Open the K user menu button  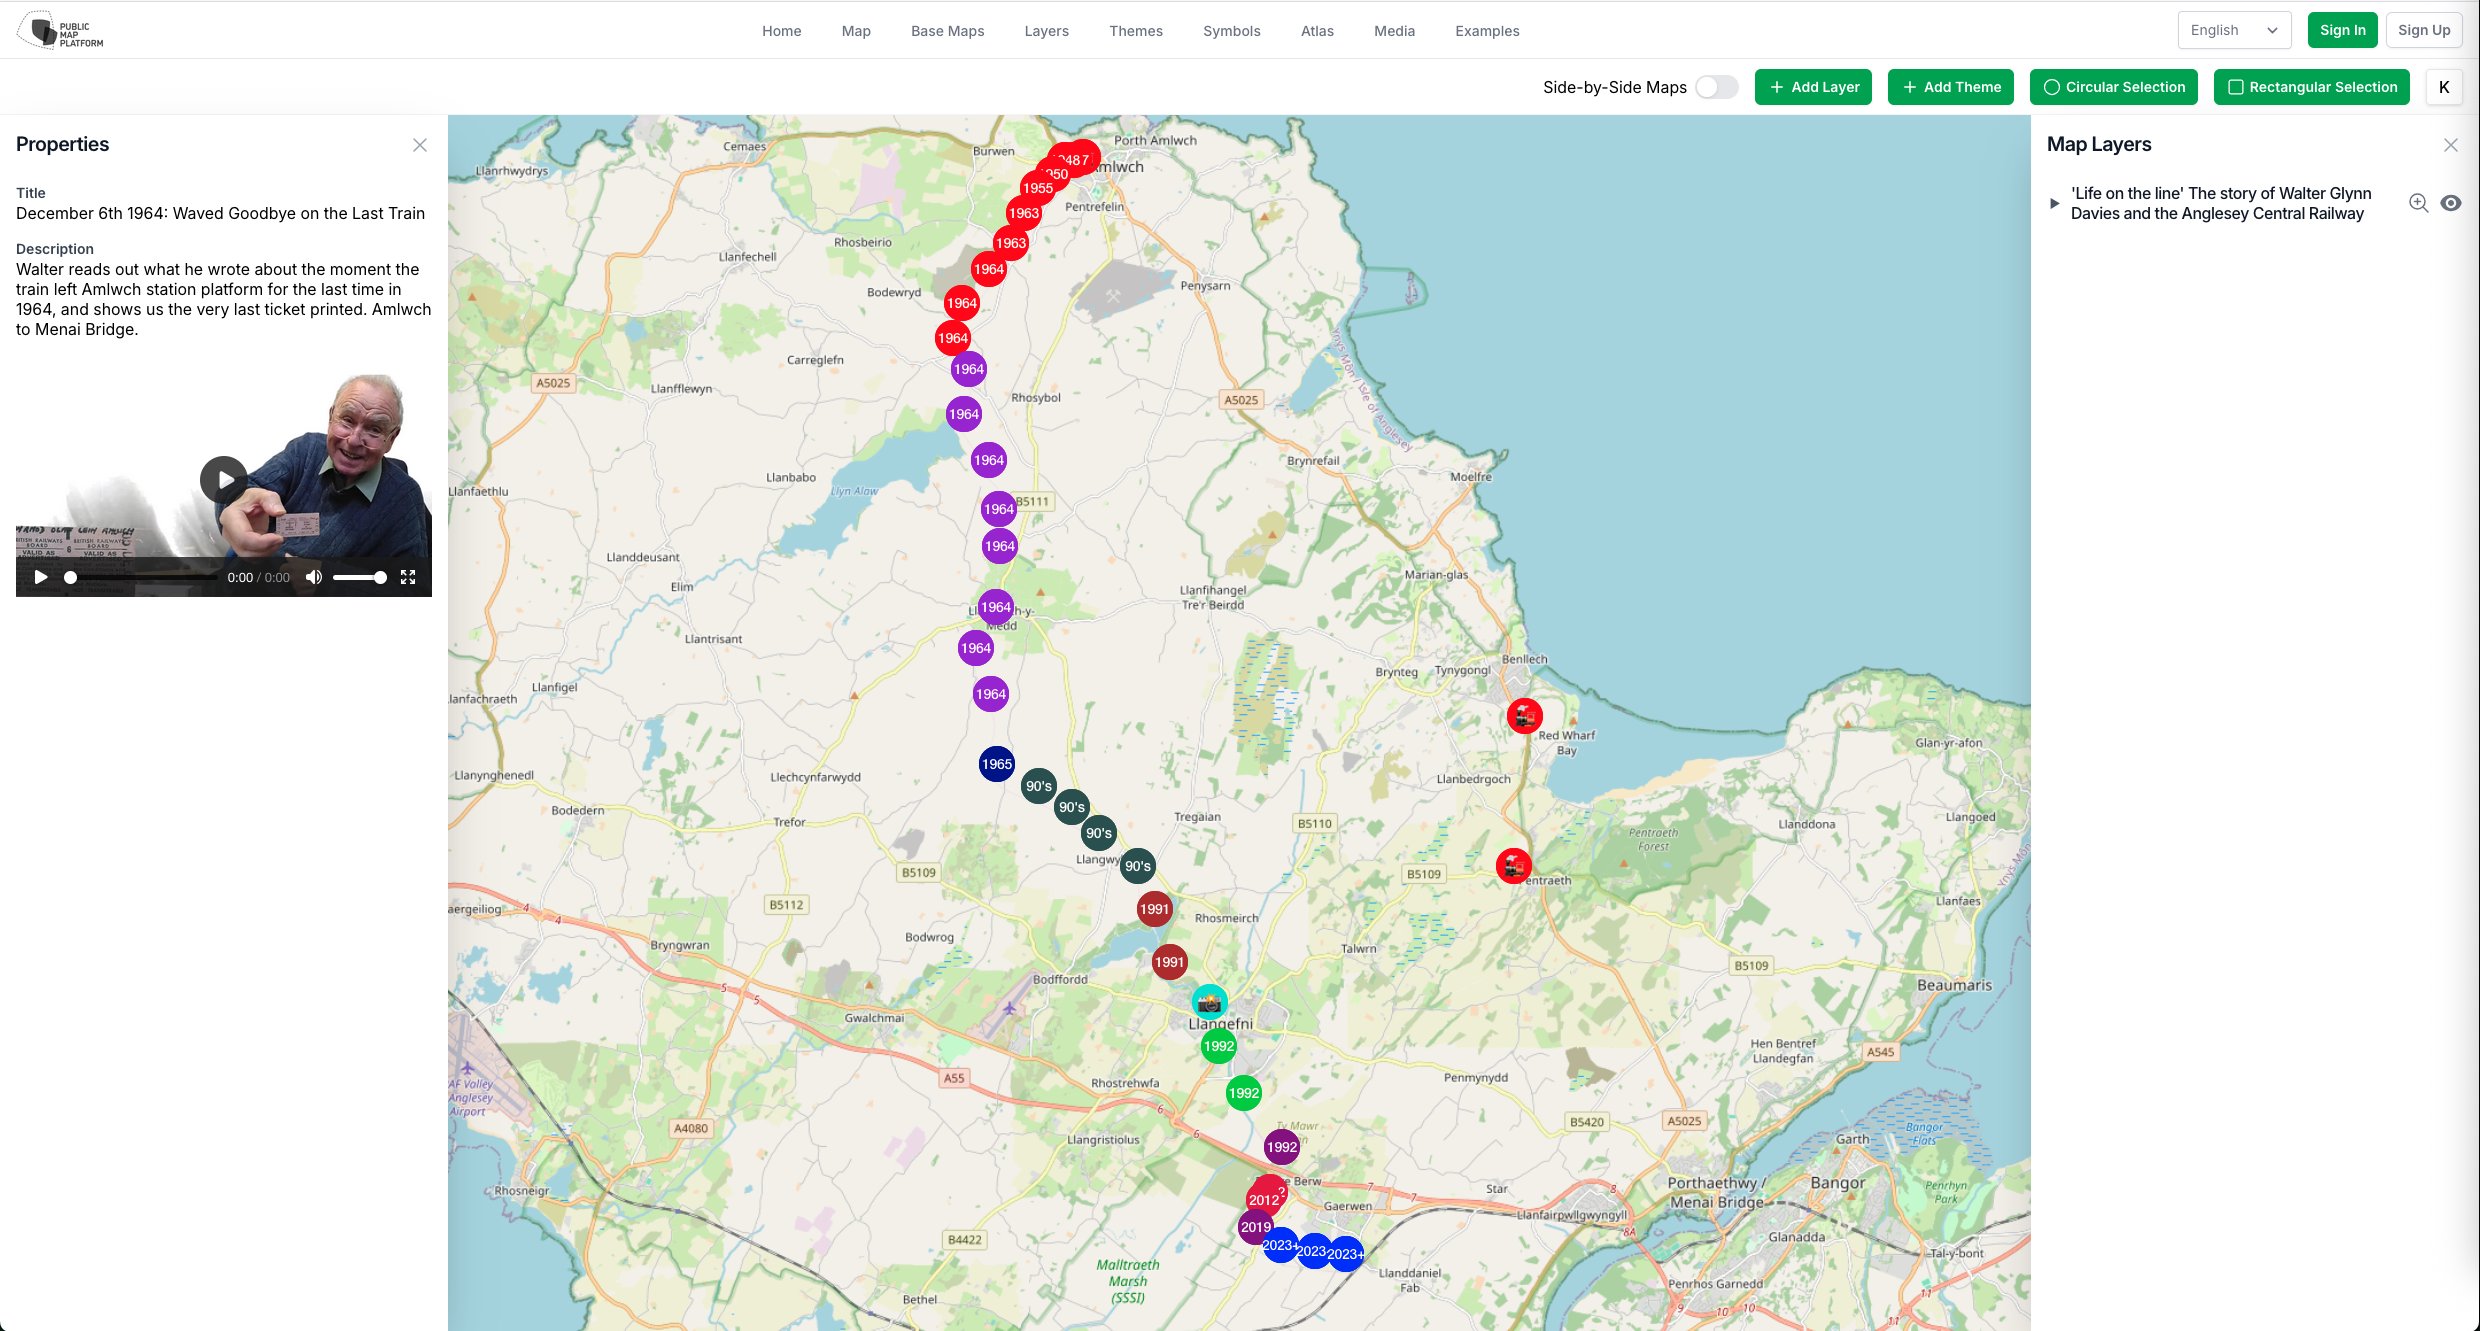point(2444,87)
